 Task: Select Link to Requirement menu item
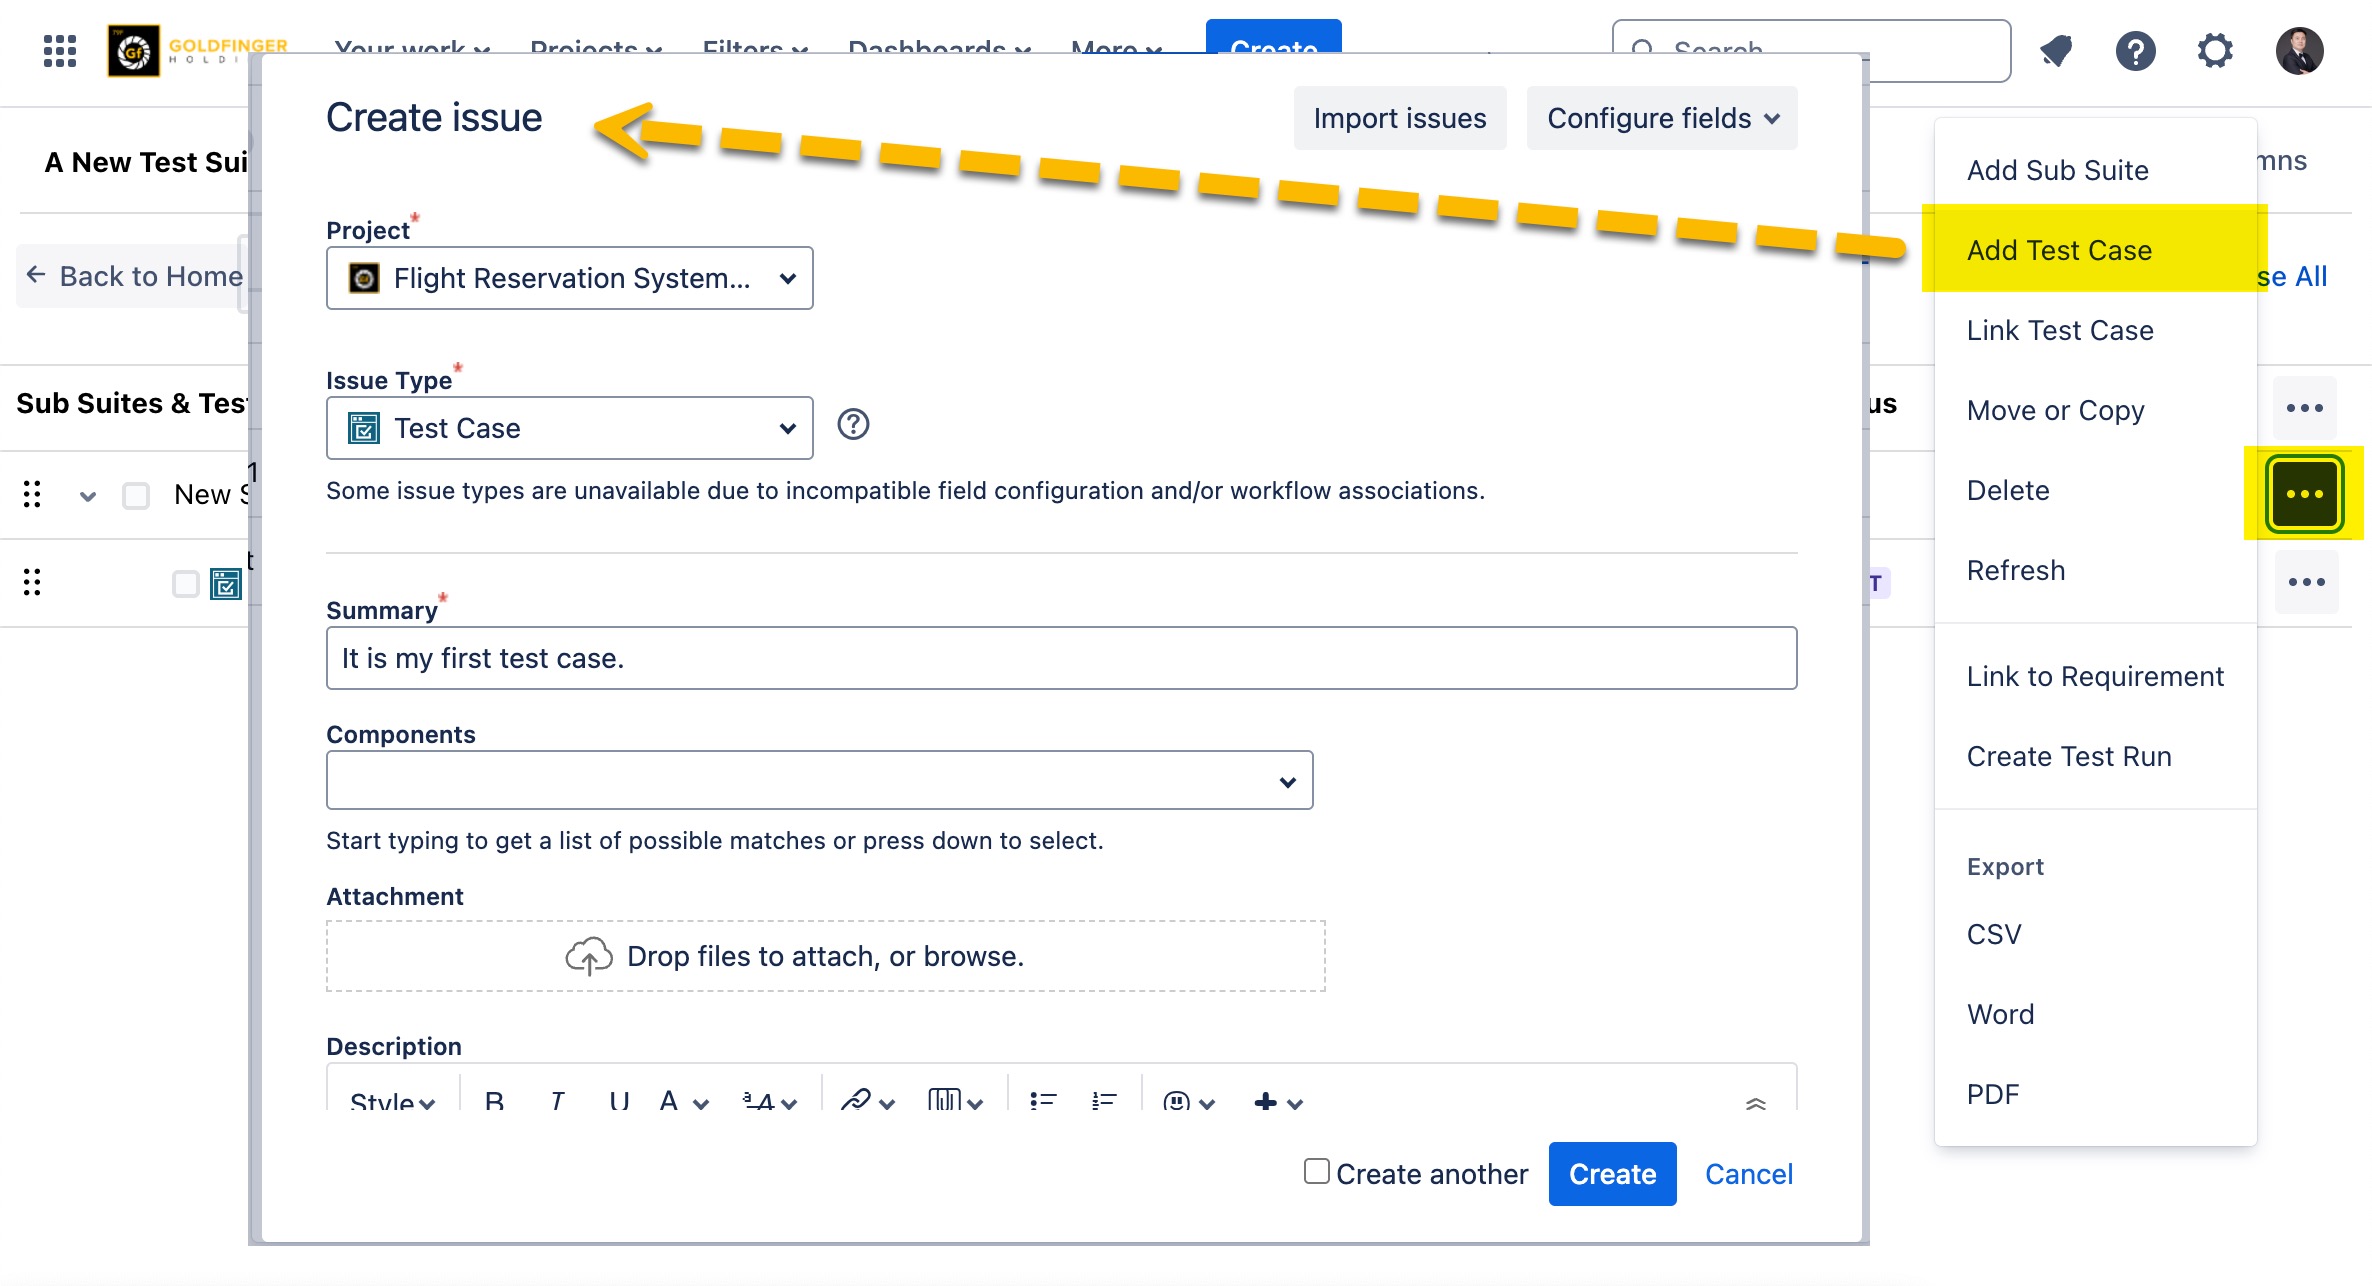tap(2095, 676)
